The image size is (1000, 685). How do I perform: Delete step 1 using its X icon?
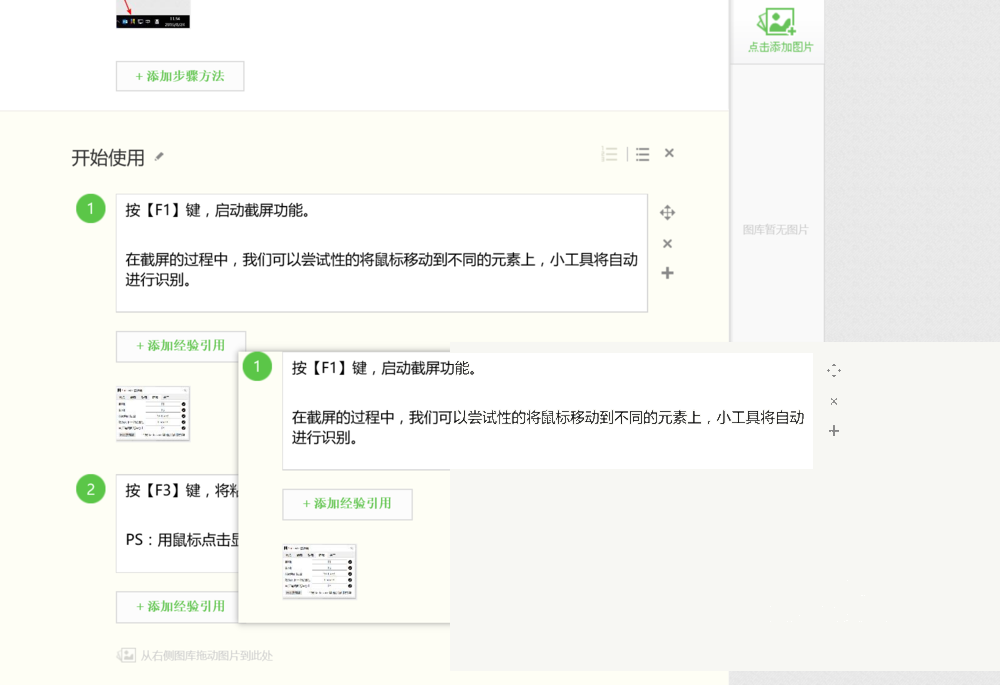click(x=667, y=244)
